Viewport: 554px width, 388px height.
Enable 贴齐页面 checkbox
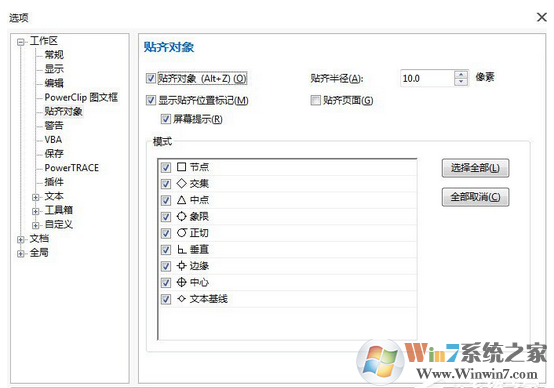point(315,100)
